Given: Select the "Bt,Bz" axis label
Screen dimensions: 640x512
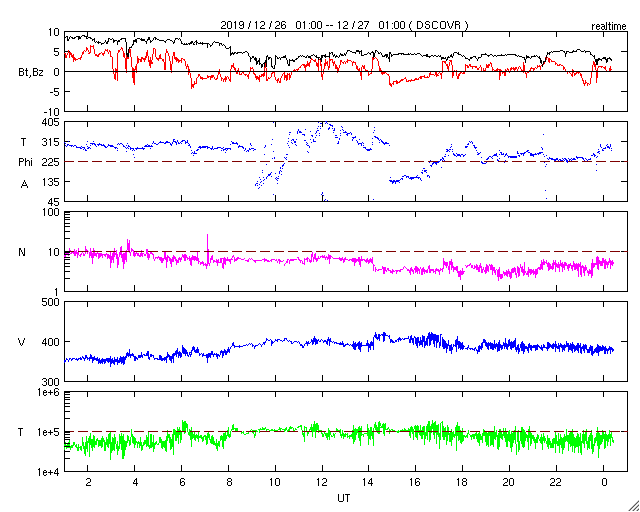Looking at the screenshot, I should click(x=31, y=73).
